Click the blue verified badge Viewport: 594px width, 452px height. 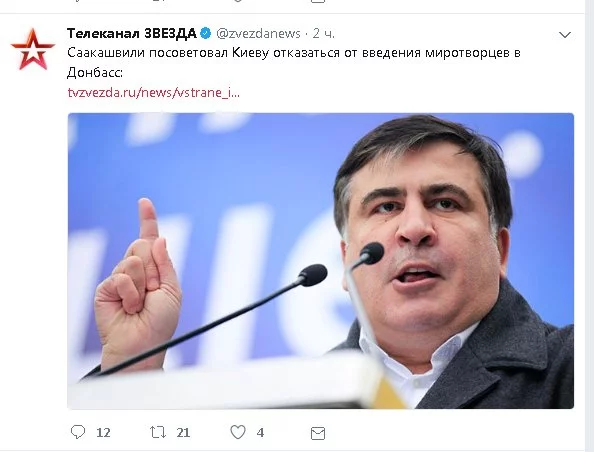(206, 33)
